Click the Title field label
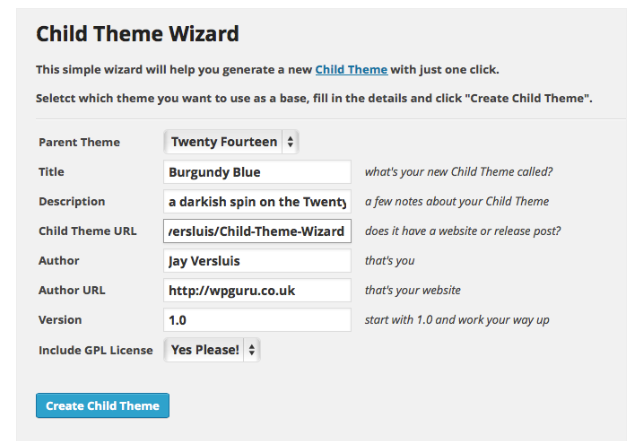640x441 pixels. tap(51, 172)
